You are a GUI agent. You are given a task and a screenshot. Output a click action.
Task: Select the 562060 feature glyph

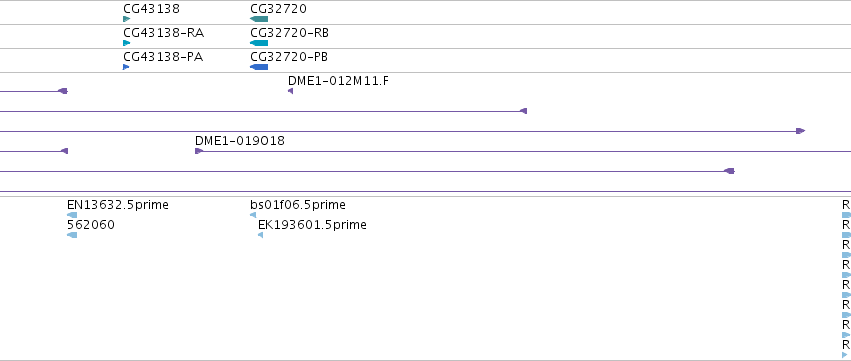(72, 235)
